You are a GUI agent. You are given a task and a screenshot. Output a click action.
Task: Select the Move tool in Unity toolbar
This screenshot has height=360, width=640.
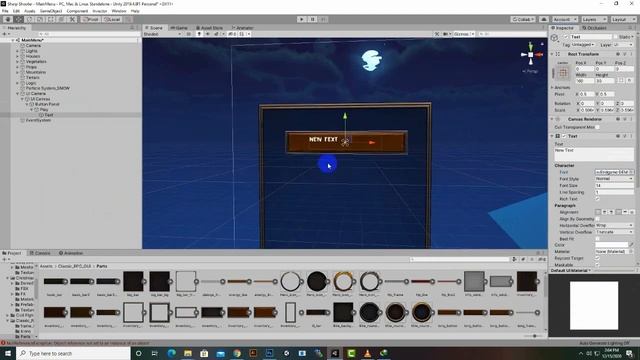tap(19, 19)
